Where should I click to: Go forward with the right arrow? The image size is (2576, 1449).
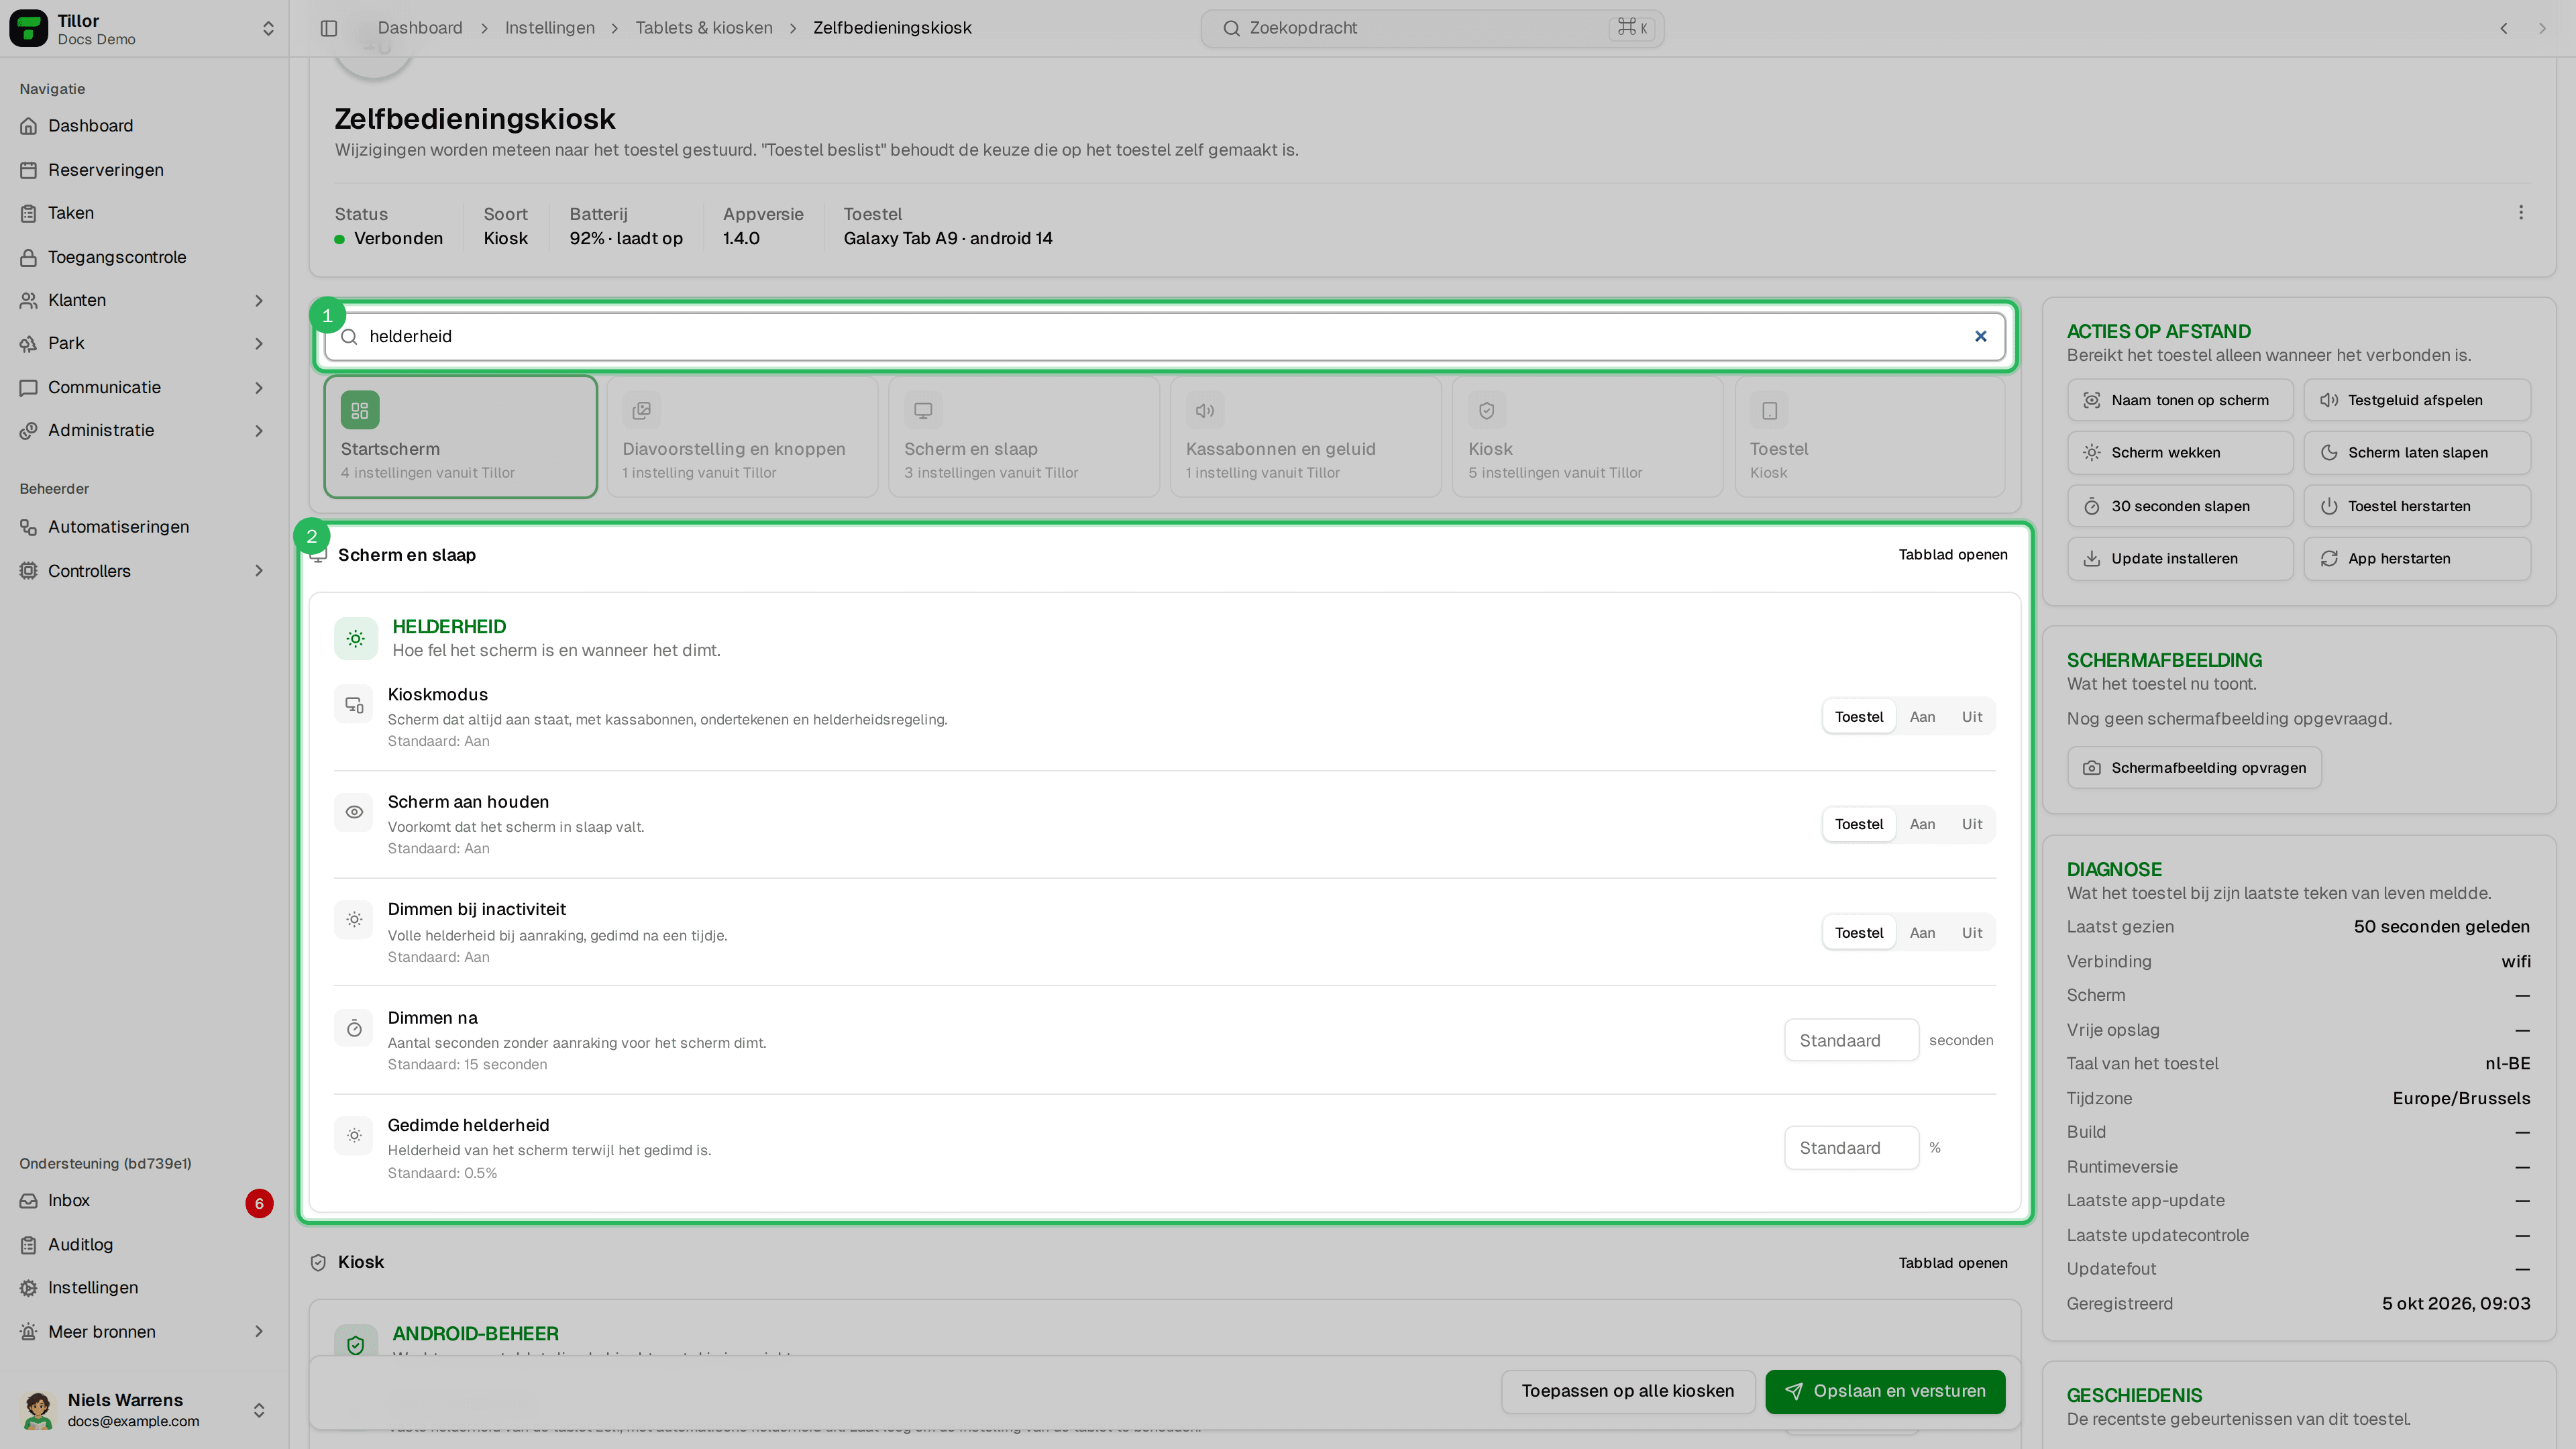pyautogui.click(x=2542, y=28)
